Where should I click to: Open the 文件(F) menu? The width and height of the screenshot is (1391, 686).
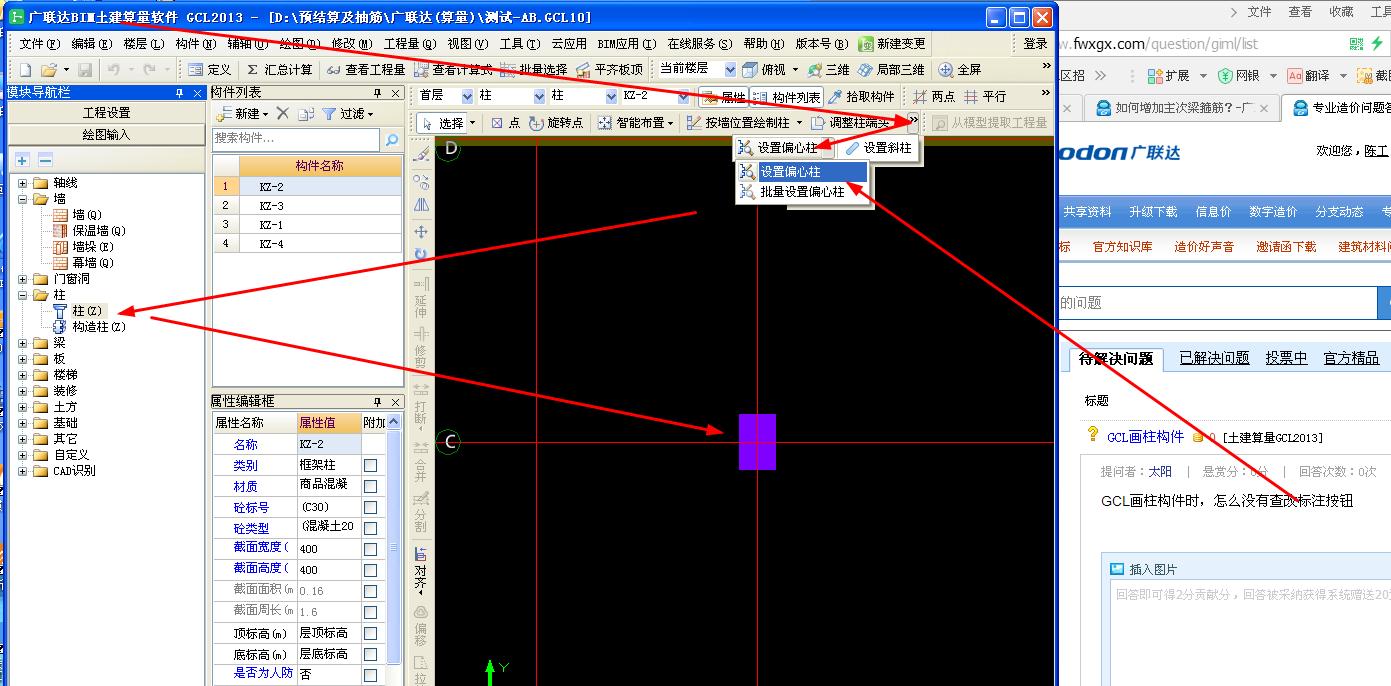(40, 44)
